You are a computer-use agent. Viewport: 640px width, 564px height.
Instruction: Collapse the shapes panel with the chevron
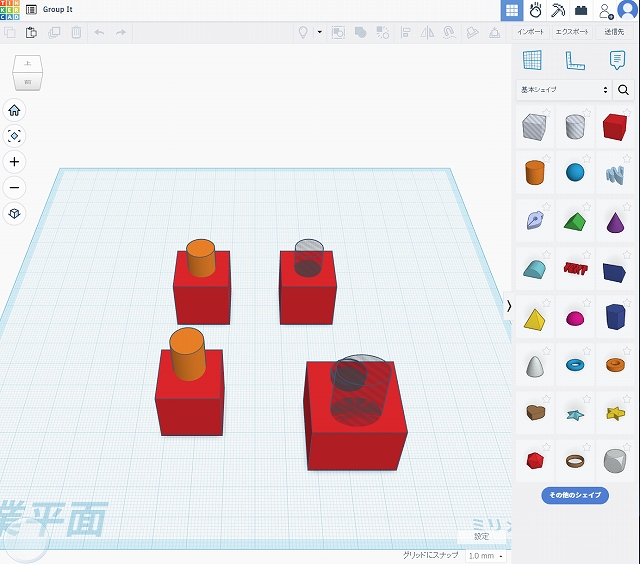(x=509, y=306)
